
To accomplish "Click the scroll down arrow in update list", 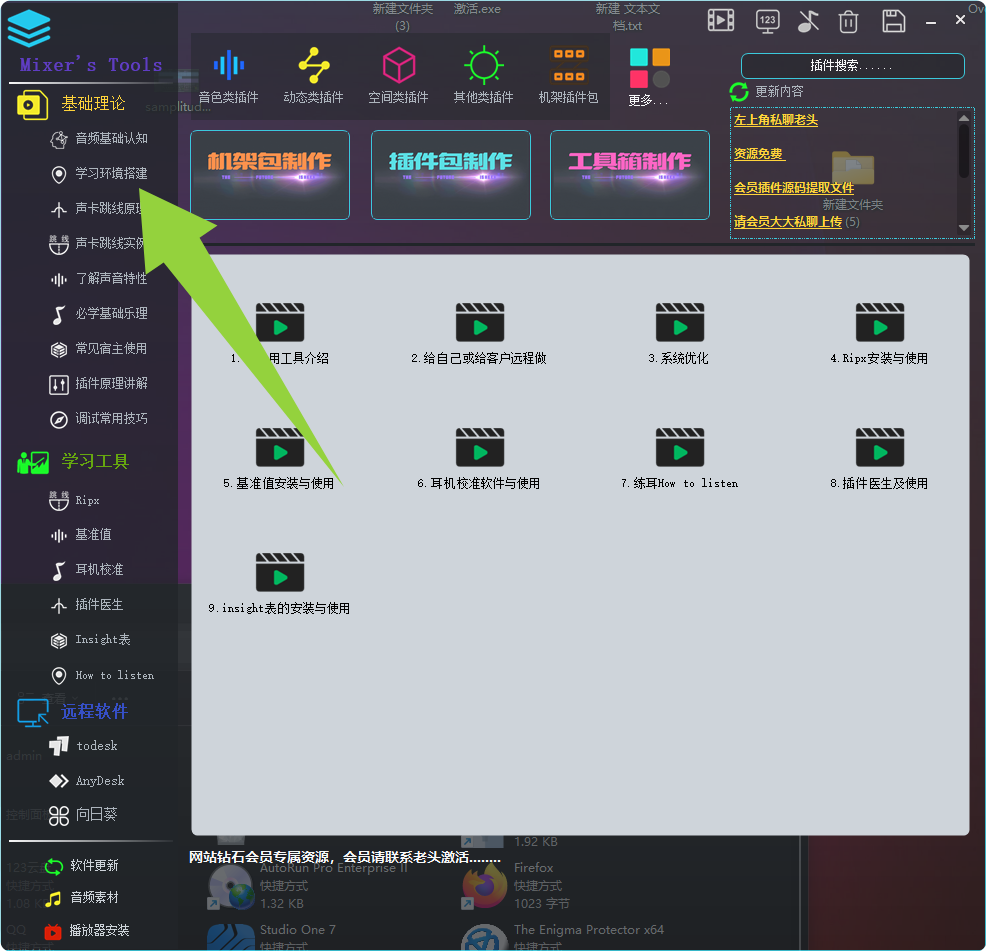I will tap(963, 228).
